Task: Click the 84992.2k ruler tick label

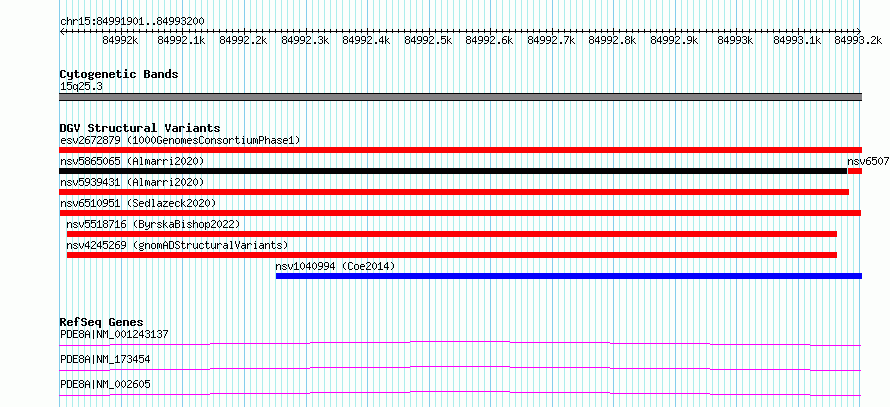Action: pyautogui.click(x=243, y=40)
